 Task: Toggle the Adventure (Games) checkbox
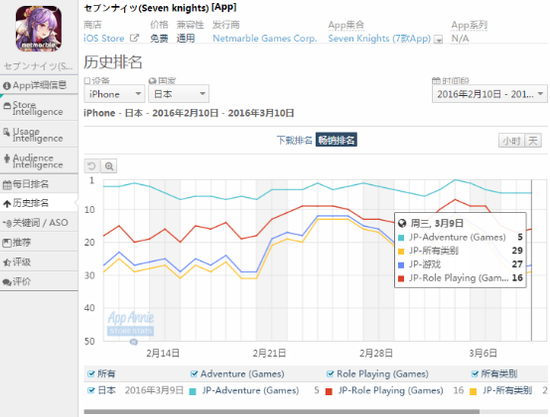pos(194,374)
